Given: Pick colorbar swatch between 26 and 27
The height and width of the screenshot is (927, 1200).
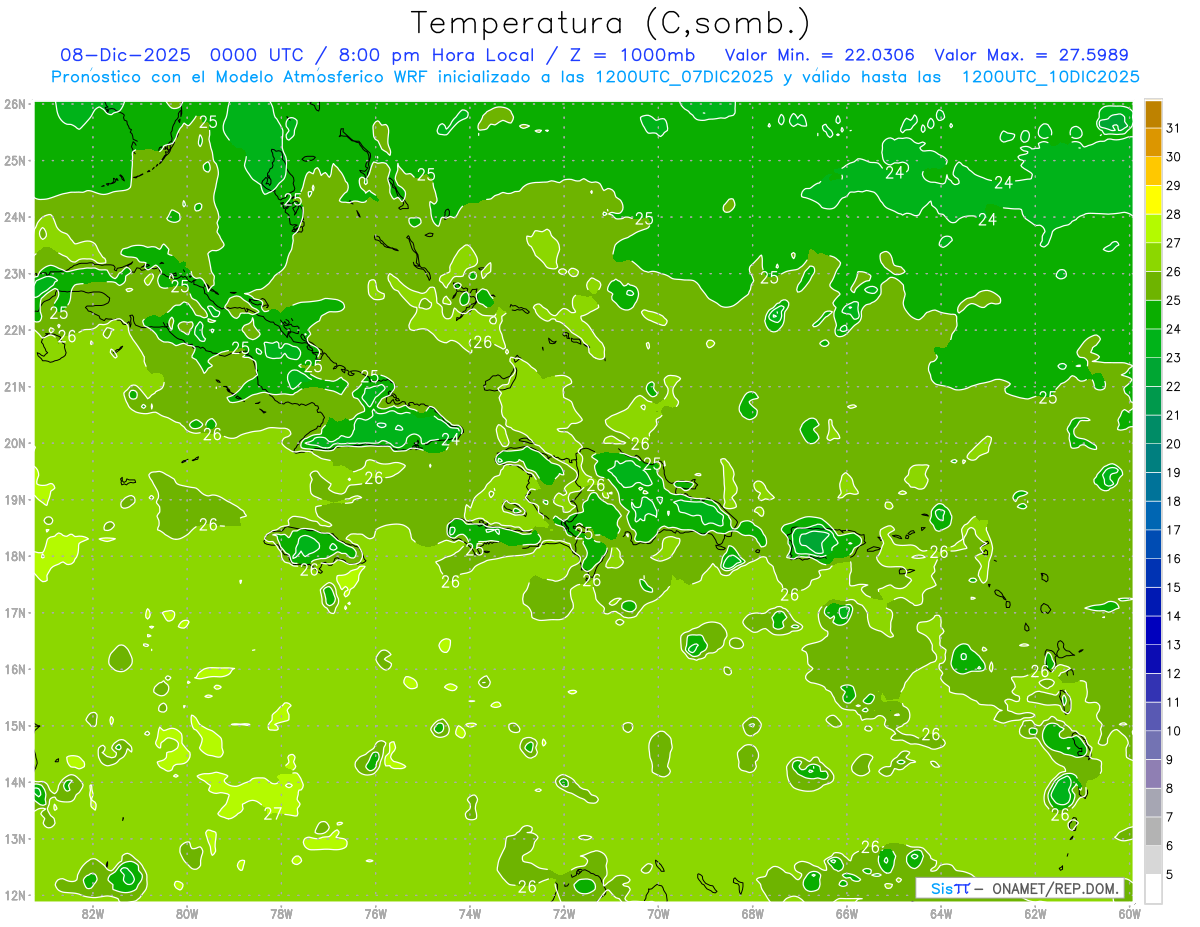Looking at the screenshot, I should (1153, 257).
